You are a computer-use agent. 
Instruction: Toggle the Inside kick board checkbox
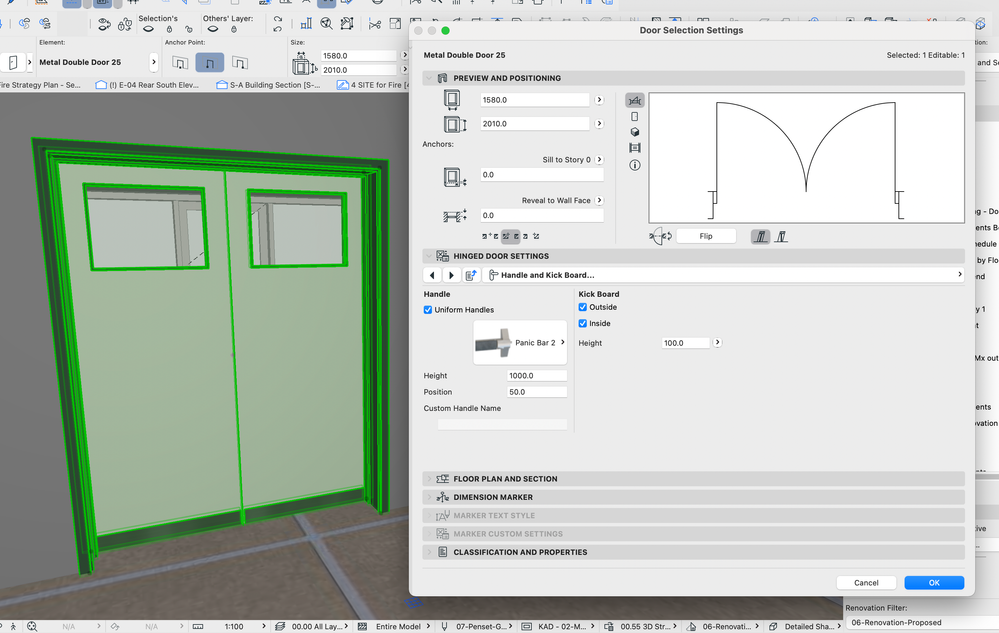click(x=583, y=323)
